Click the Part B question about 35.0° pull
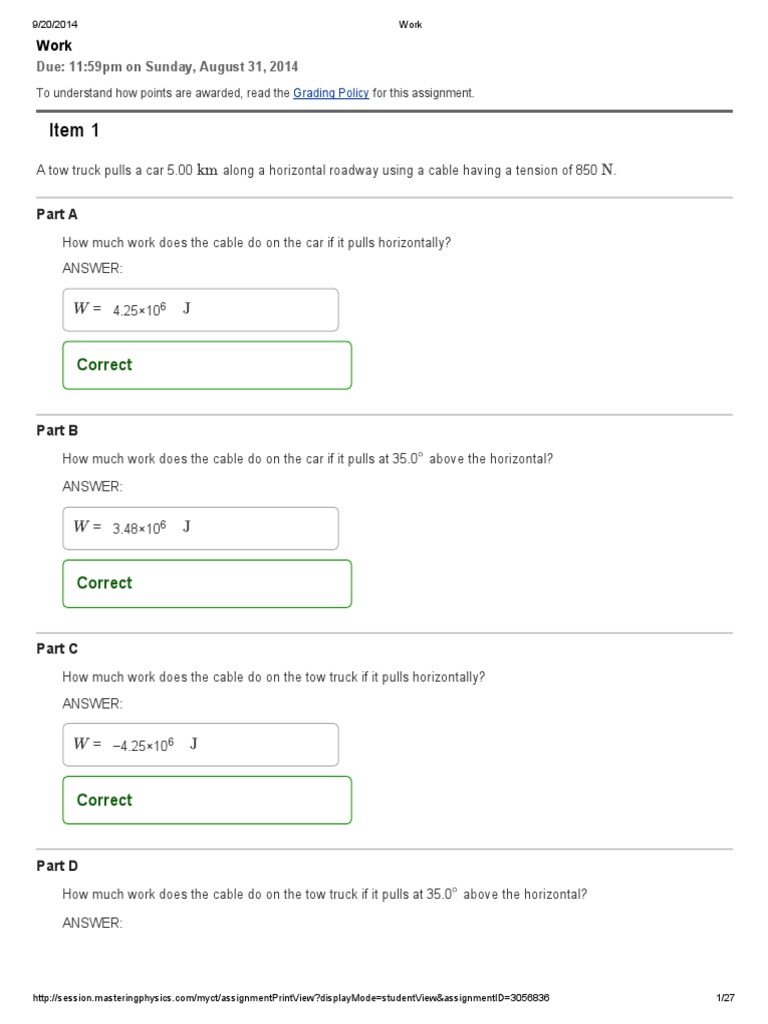Viewport: 768px width, 1024px height. click(x=307, y=459)
